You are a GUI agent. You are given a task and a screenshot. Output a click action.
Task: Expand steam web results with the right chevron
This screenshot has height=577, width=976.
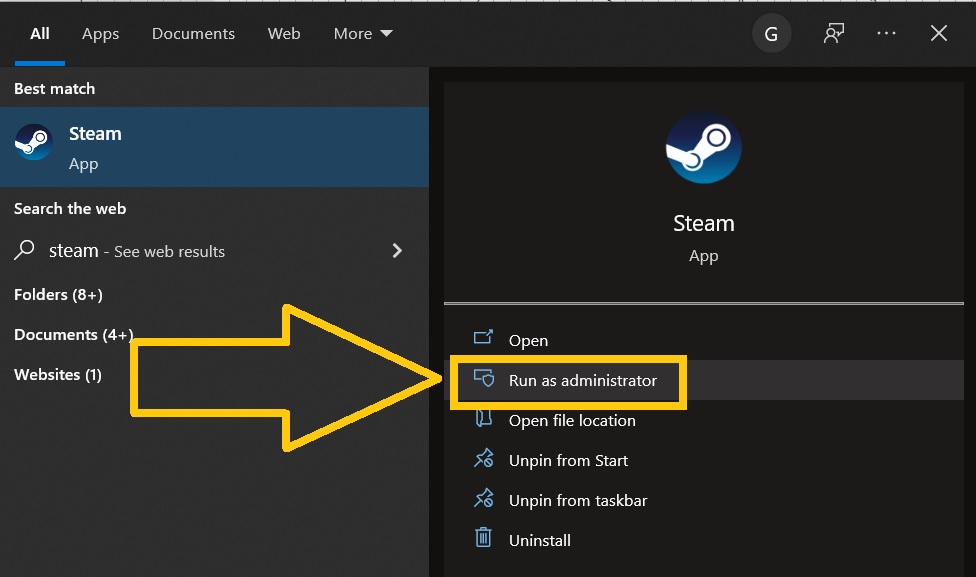[x=397, y=251]
